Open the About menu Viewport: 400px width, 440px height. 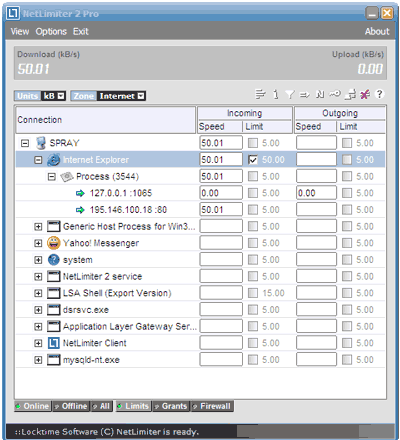[x=377, y=31]
